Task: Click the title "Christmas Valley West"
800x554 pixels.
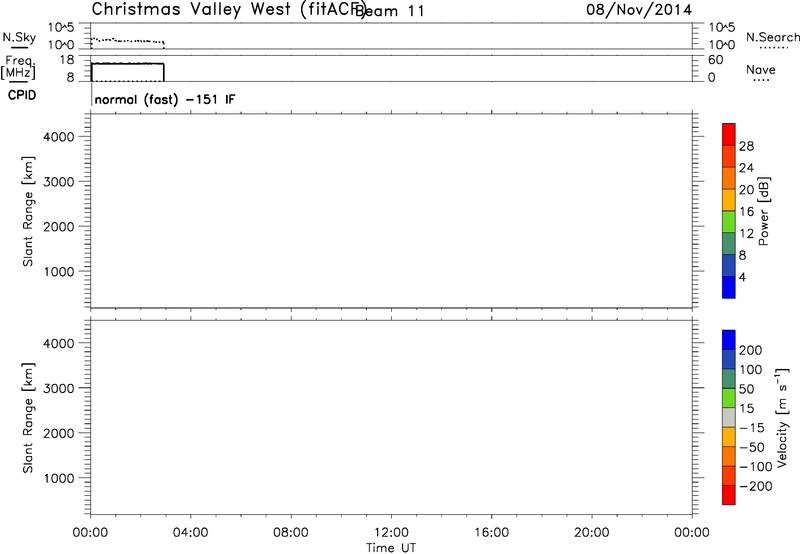Action: pyautogui.click(x=191, y=9)
